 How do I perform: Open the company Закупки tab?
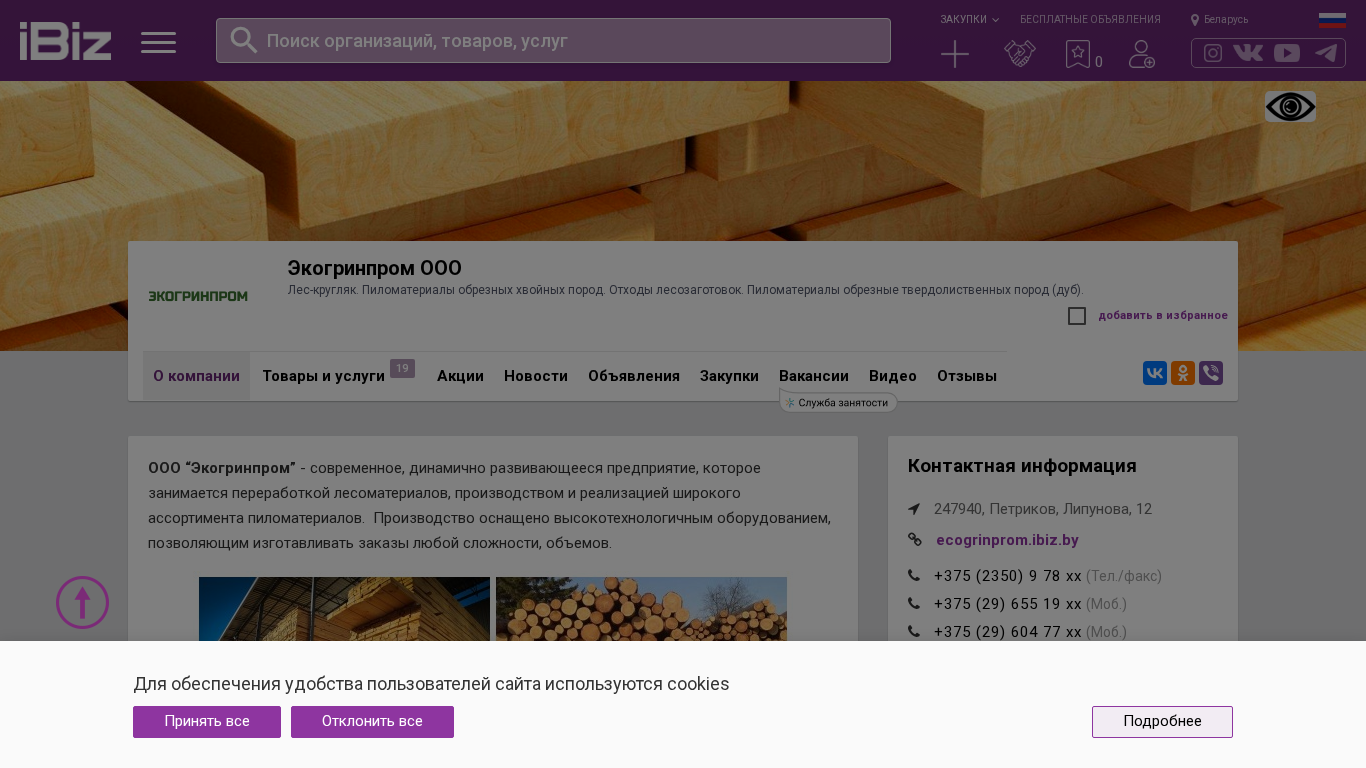(x=729, y=376)
